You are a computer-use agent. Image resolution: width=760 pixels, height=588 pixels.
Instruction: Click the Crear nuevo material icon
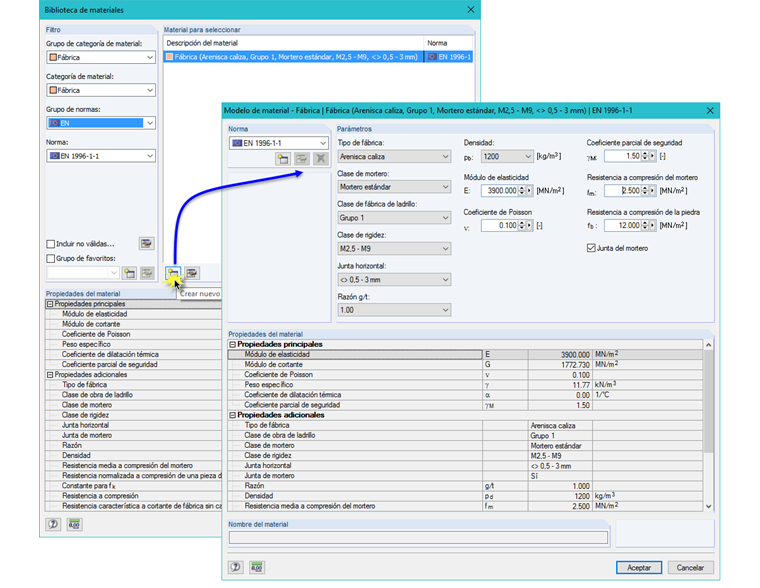pyautogui.click(x=173, y=273)
